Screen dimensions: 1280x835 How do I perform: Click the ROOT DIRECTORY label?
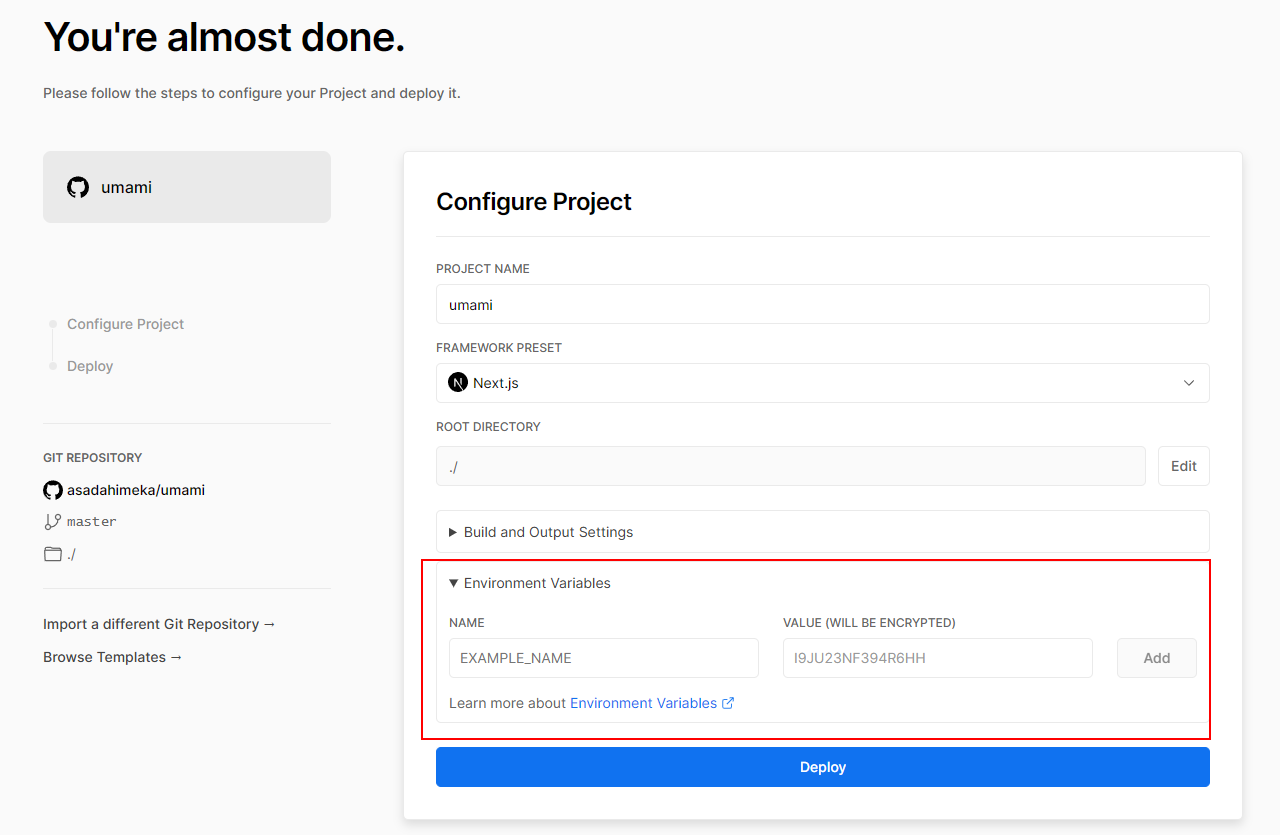tap(488, 427)
